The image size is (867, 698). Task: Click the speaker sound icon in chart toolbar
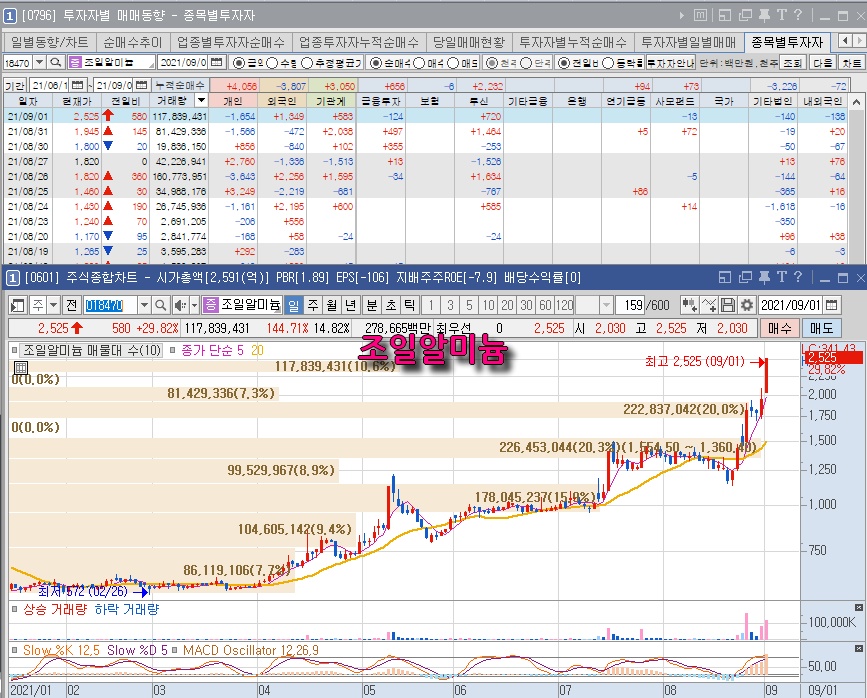[x=180, y=305]
